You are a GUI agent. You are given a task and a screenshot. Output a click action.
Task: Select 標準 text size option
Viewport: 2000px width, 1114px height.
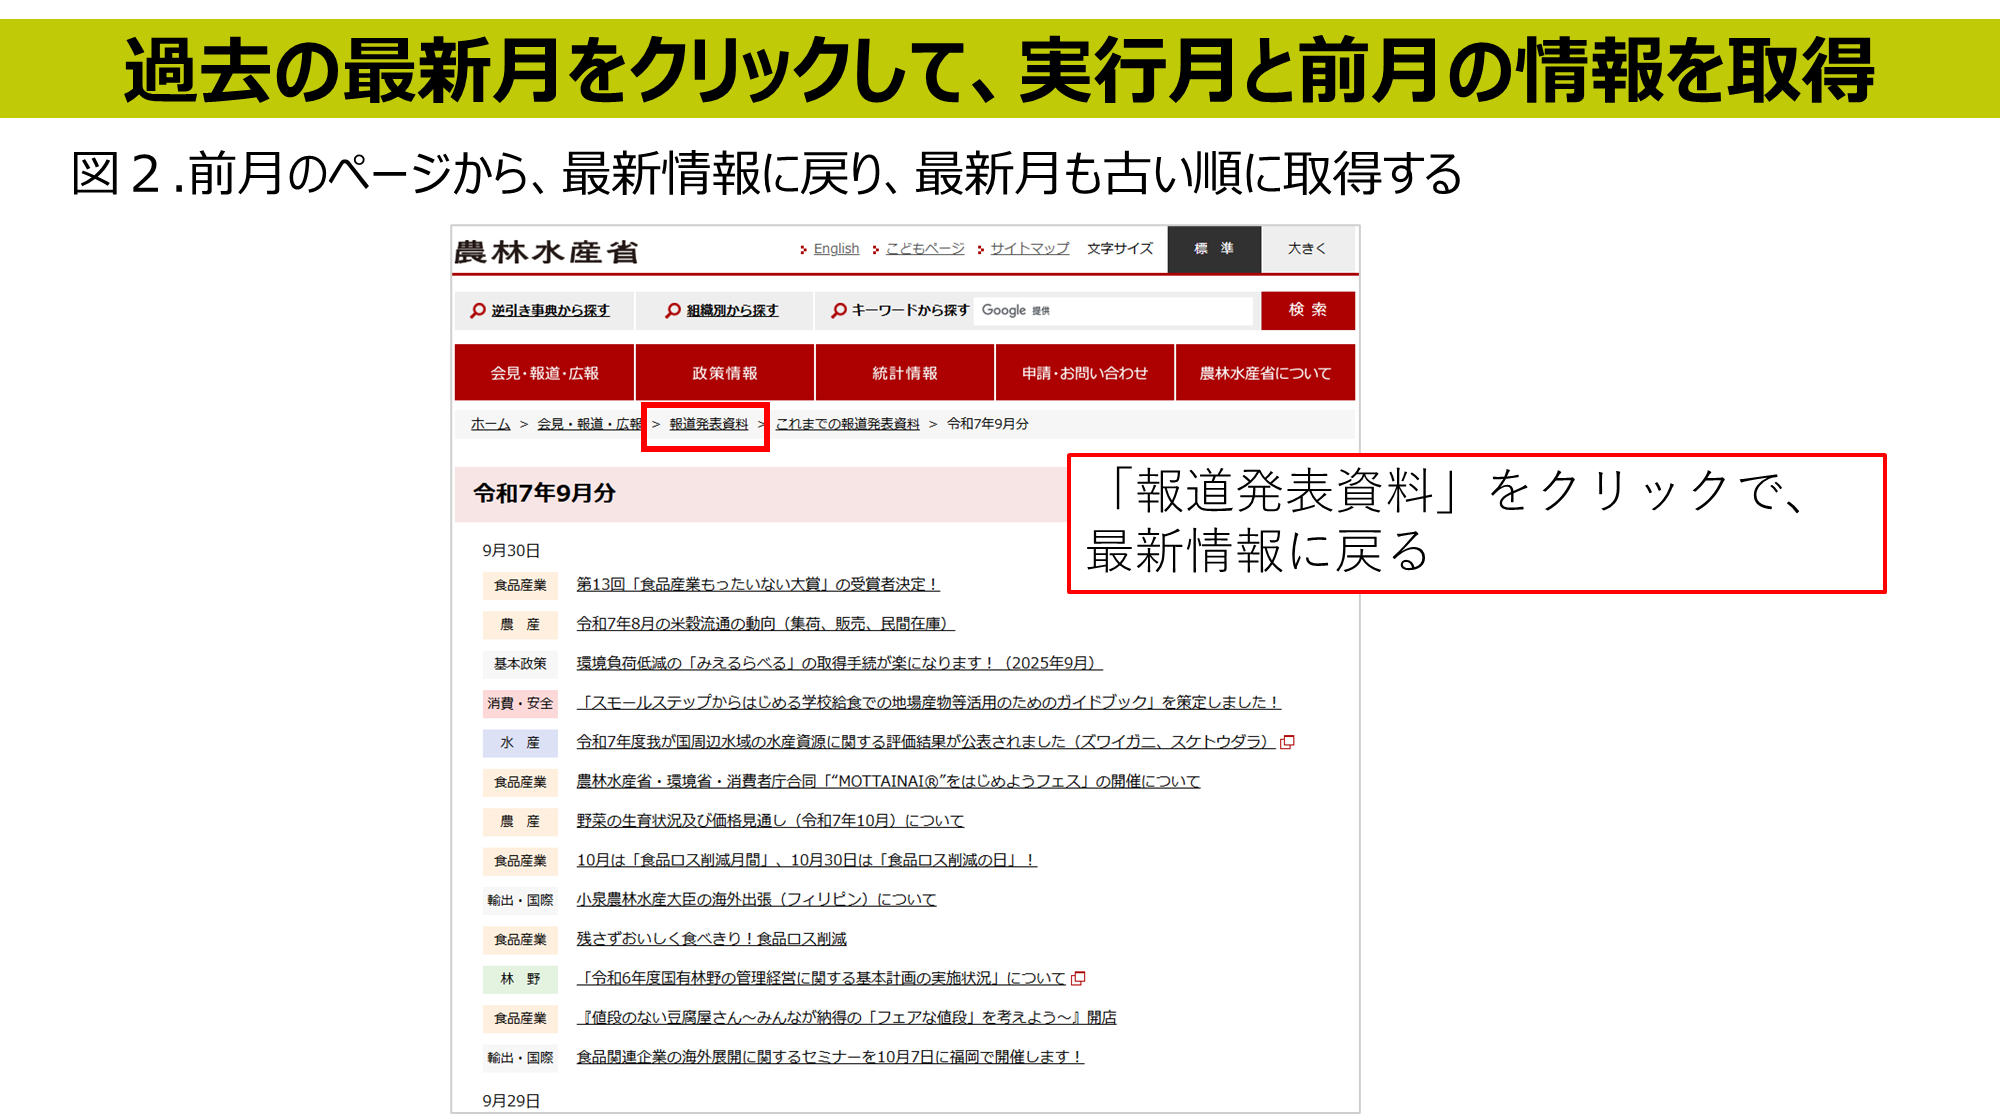point(1213,249)
